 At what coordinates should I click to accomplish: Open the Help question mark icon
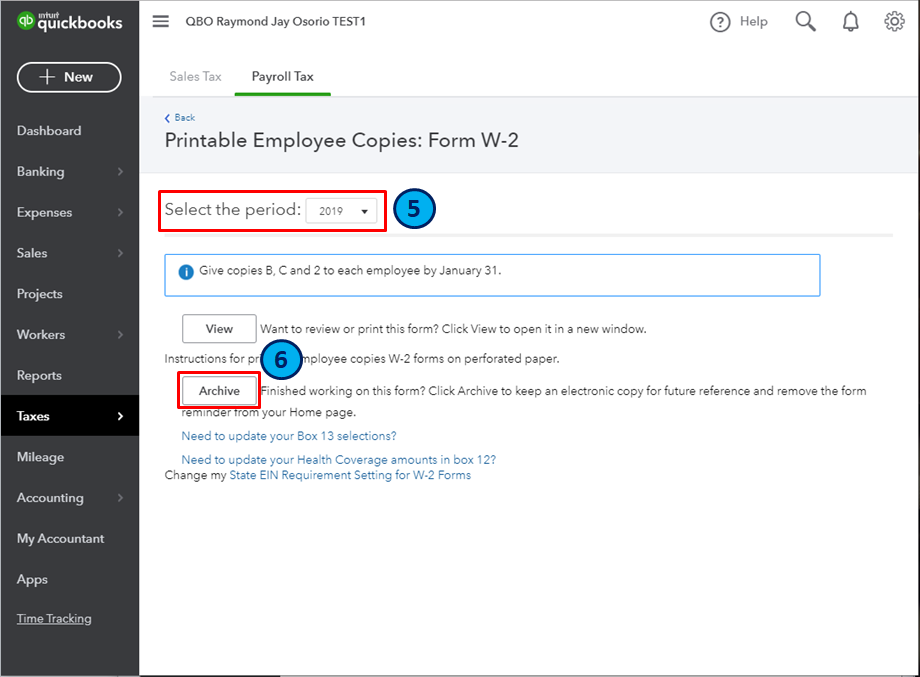pos(720,22)
